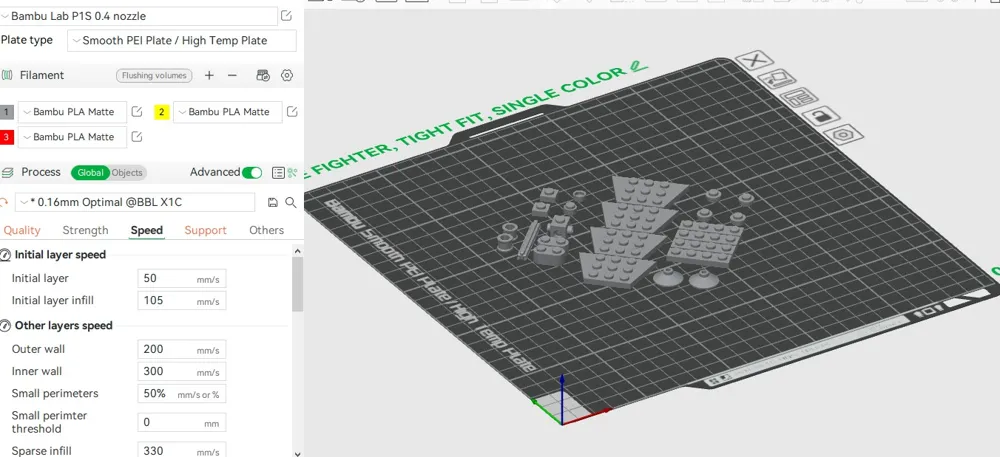1000x457 pixels.
Task: Edit filament 2 preset icon
Action: pyautogui.click(x=291, y=112)
